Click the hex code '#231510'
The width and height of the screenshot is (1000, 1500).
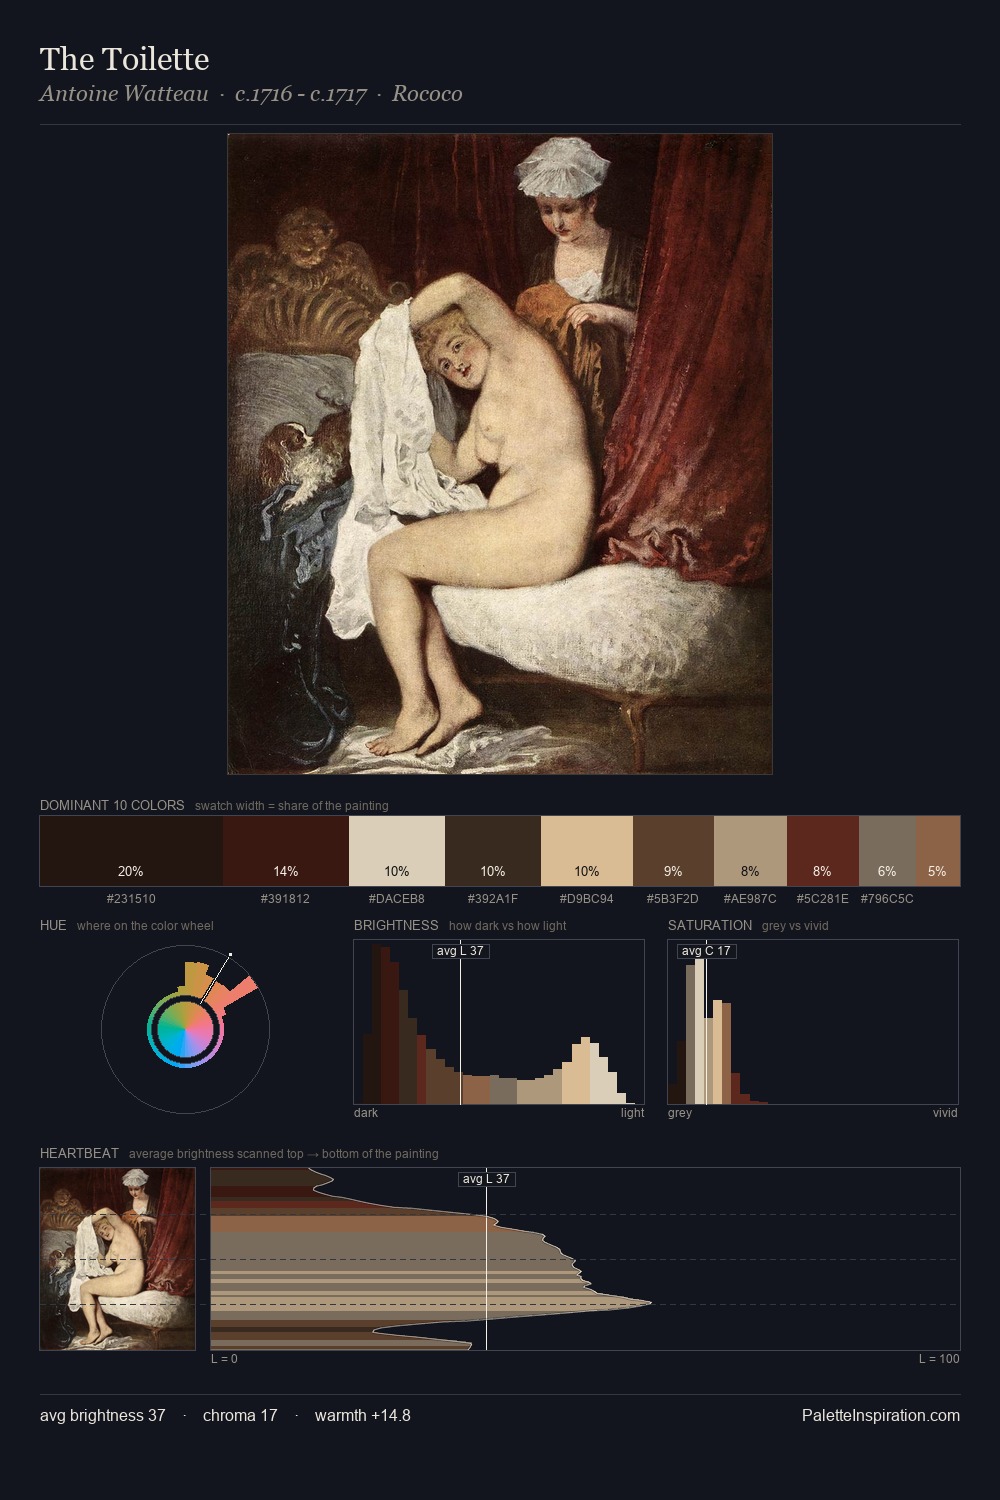(x=131, y=899)
